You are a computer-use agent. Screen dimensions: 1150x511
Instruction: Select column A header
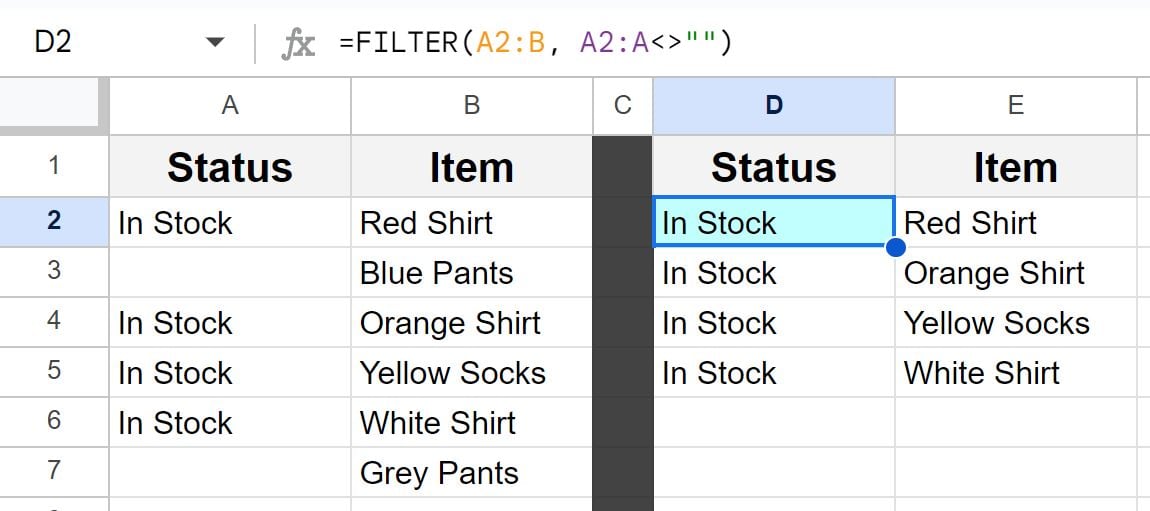[230, 106]
